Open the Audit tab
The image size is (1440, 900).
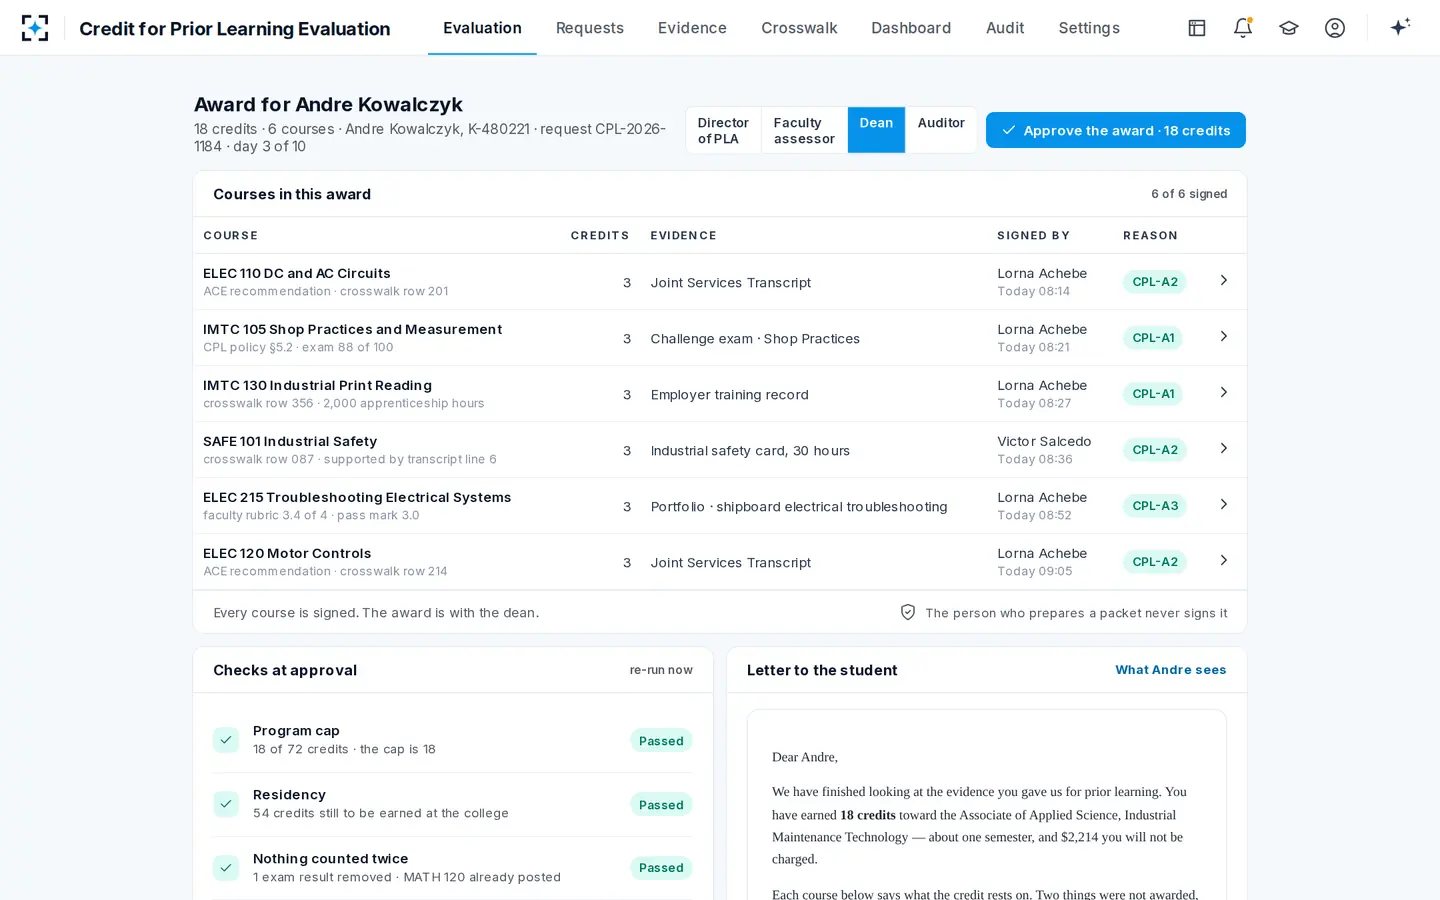click(1005, 28)
